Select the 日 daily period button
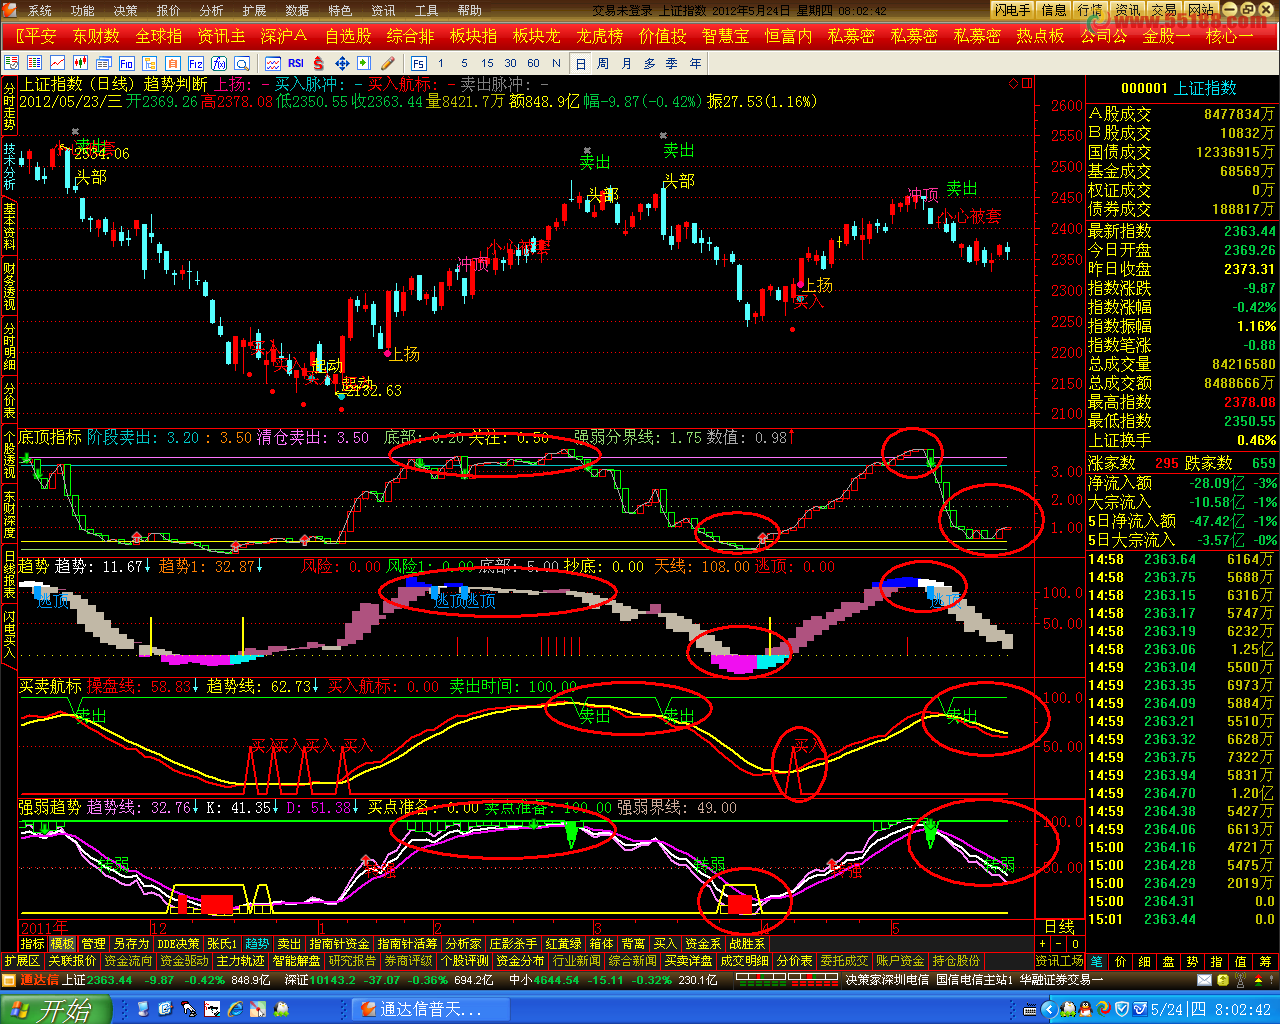Image resolution: width=1280 pixels, height=1024 pixels. (x=581, y=63)
